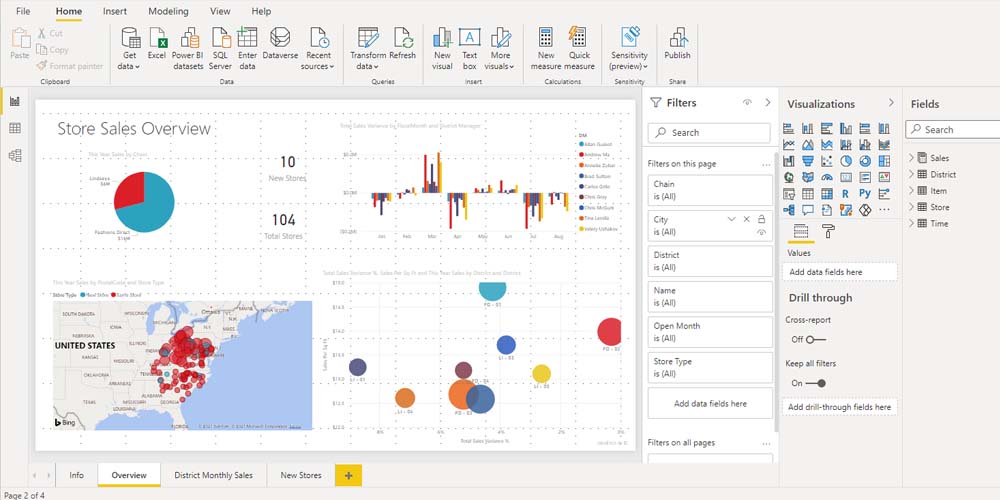Import data from Excel
The image size is (1000, 500).
click(x=157, y=43)
